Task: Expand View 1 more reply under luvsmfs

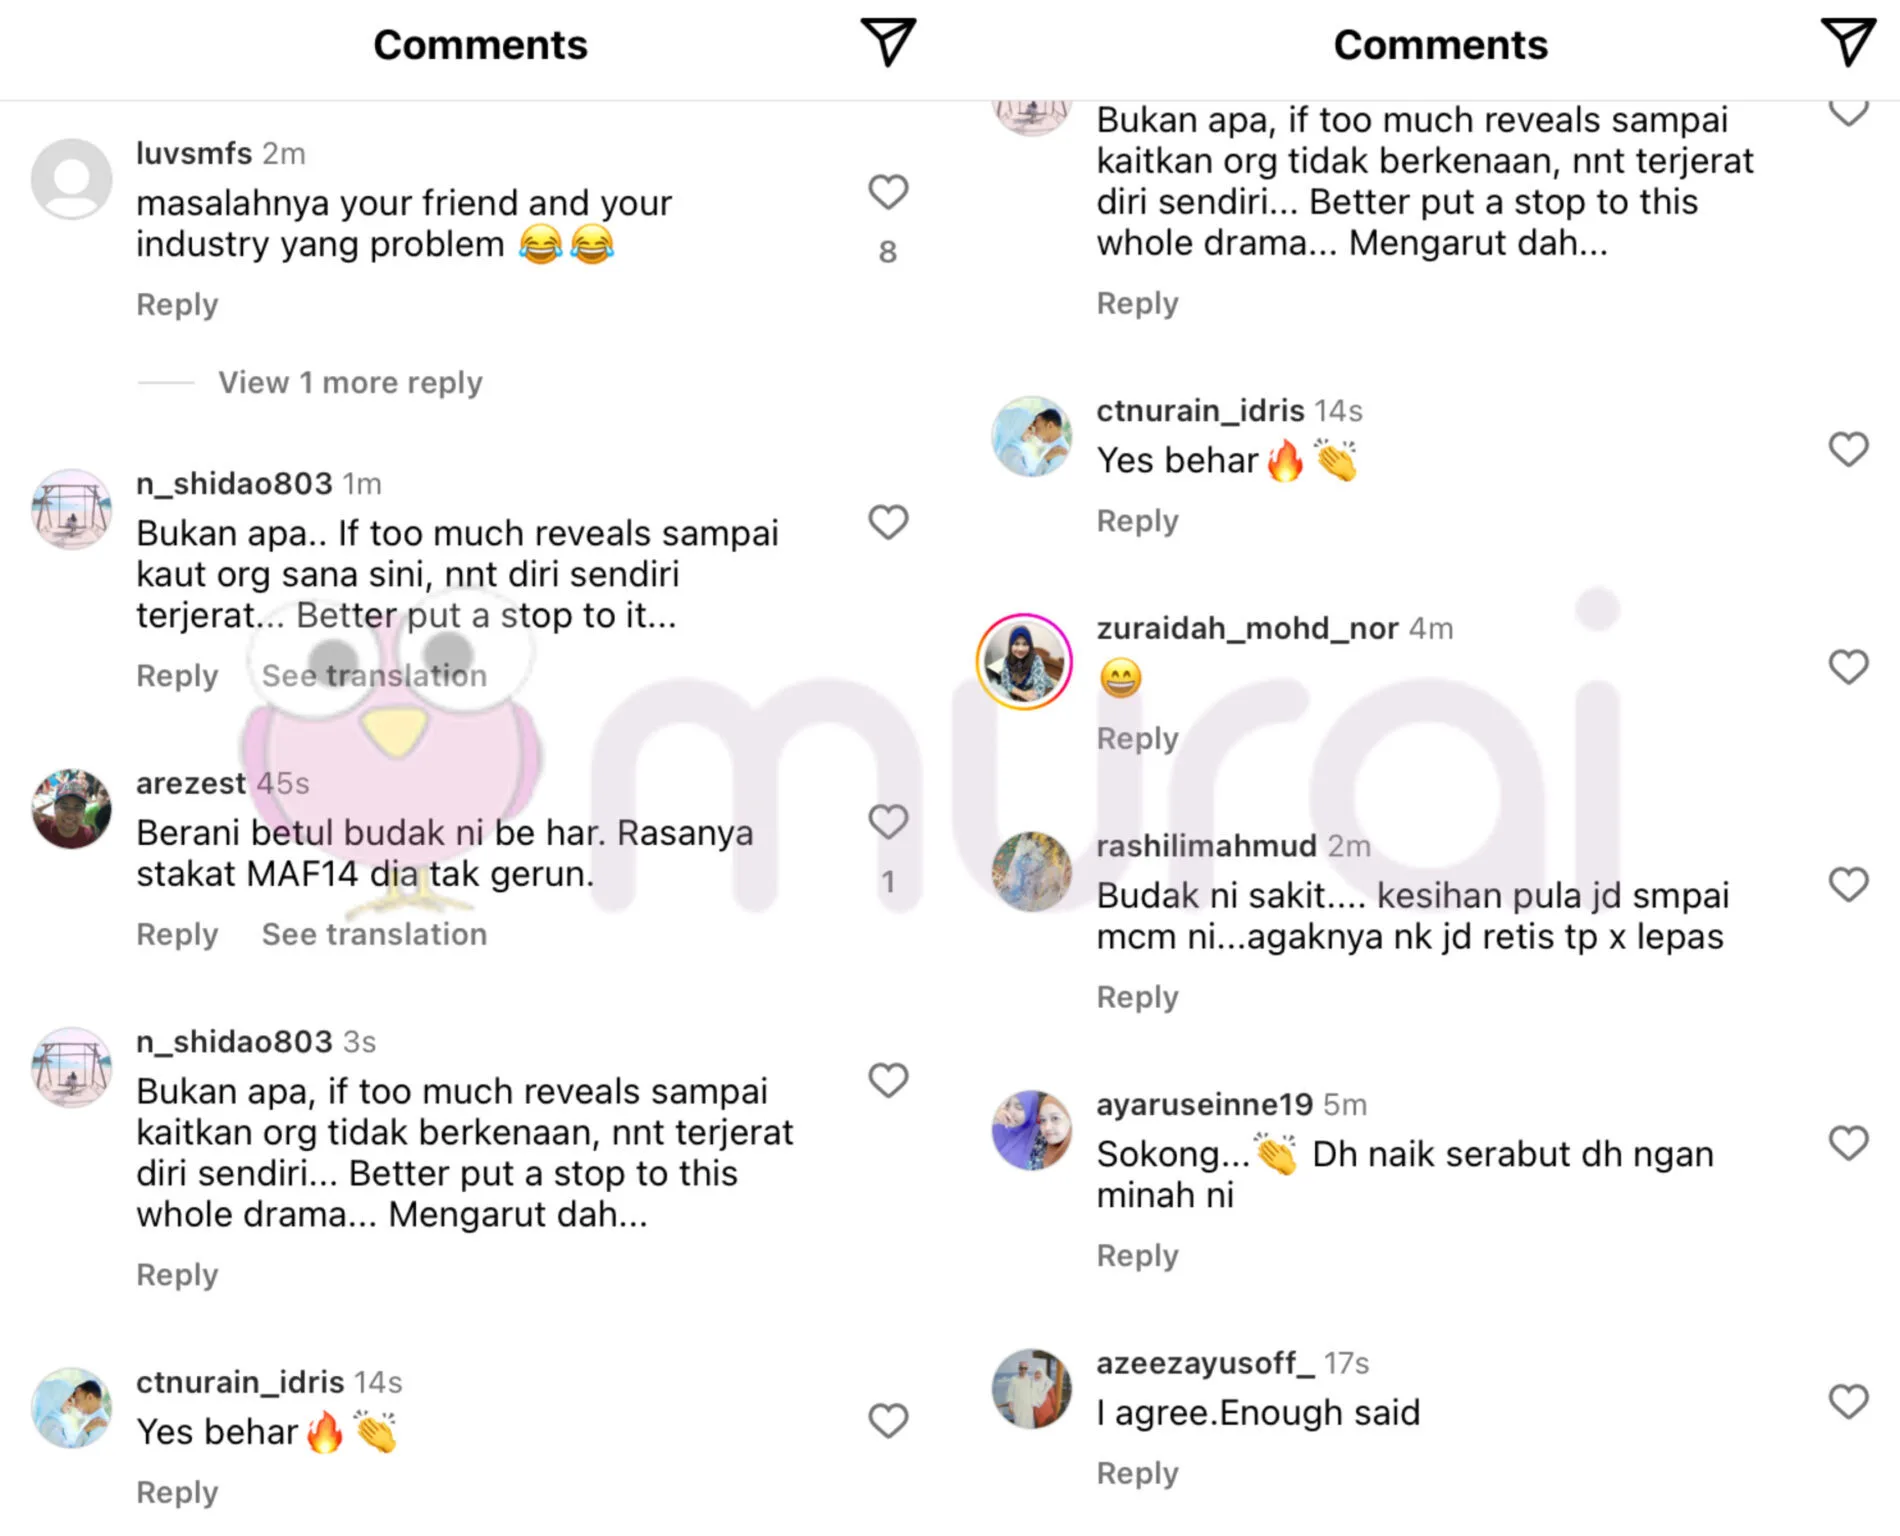Action: pyautogui.click(x=350, y=382)
